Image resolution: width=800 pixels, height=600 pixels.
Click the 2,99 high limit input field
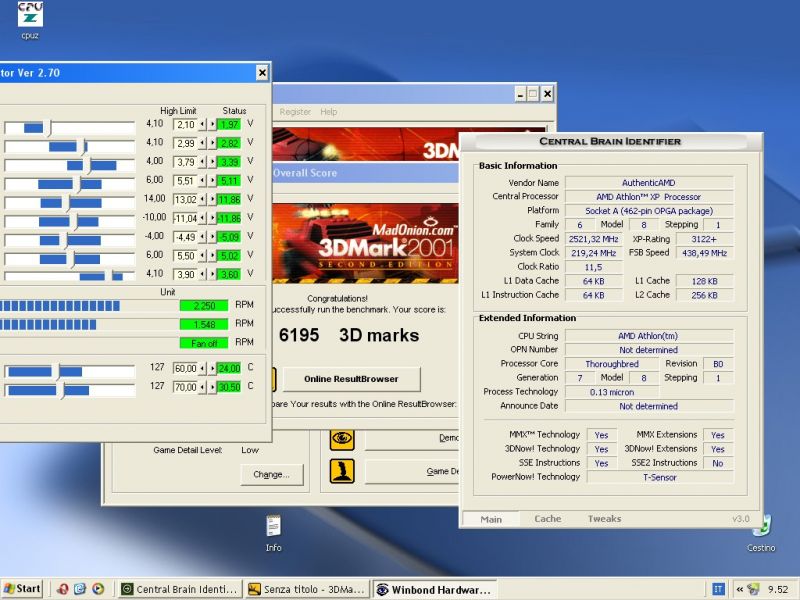pyautogui.click(x=186, y=143)
